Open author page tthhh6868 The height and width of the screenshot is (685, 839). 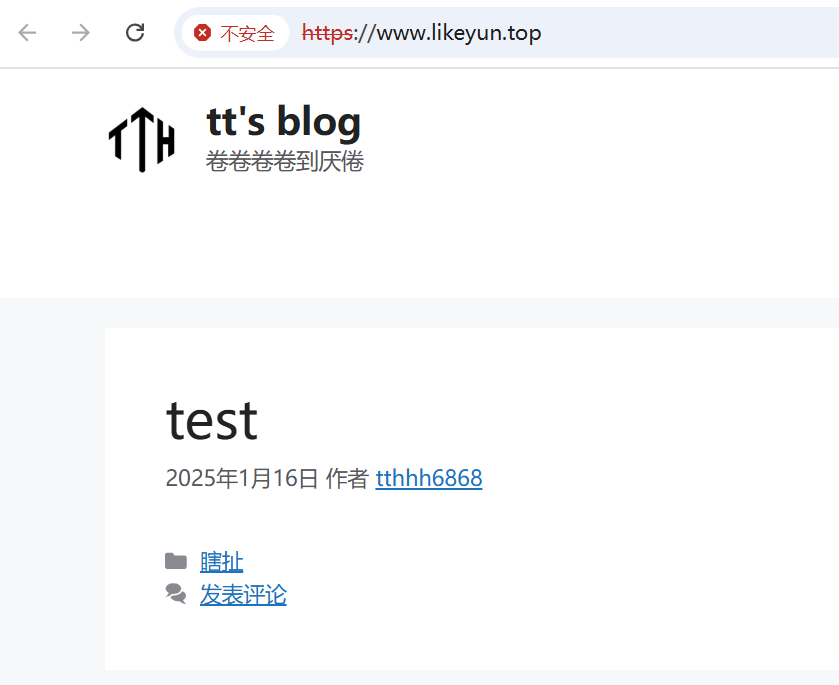point(429,478)
